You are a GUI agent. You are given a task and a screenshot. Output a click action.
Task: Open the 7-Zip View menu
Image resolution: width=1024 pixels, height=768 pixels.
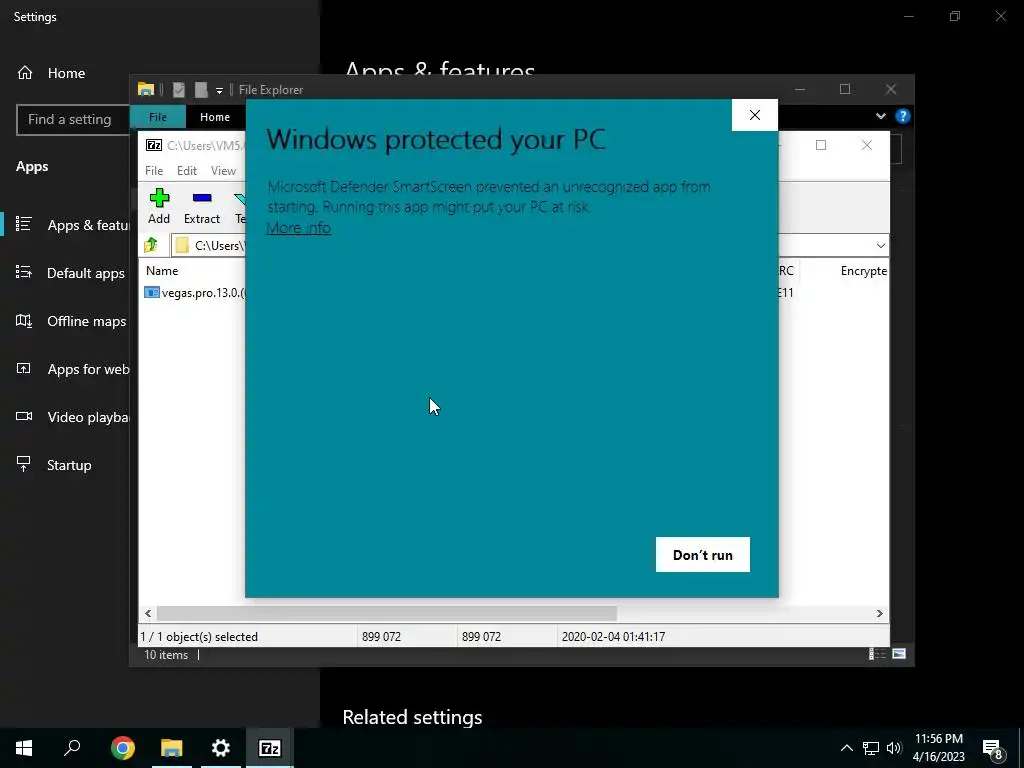[223, 170]
